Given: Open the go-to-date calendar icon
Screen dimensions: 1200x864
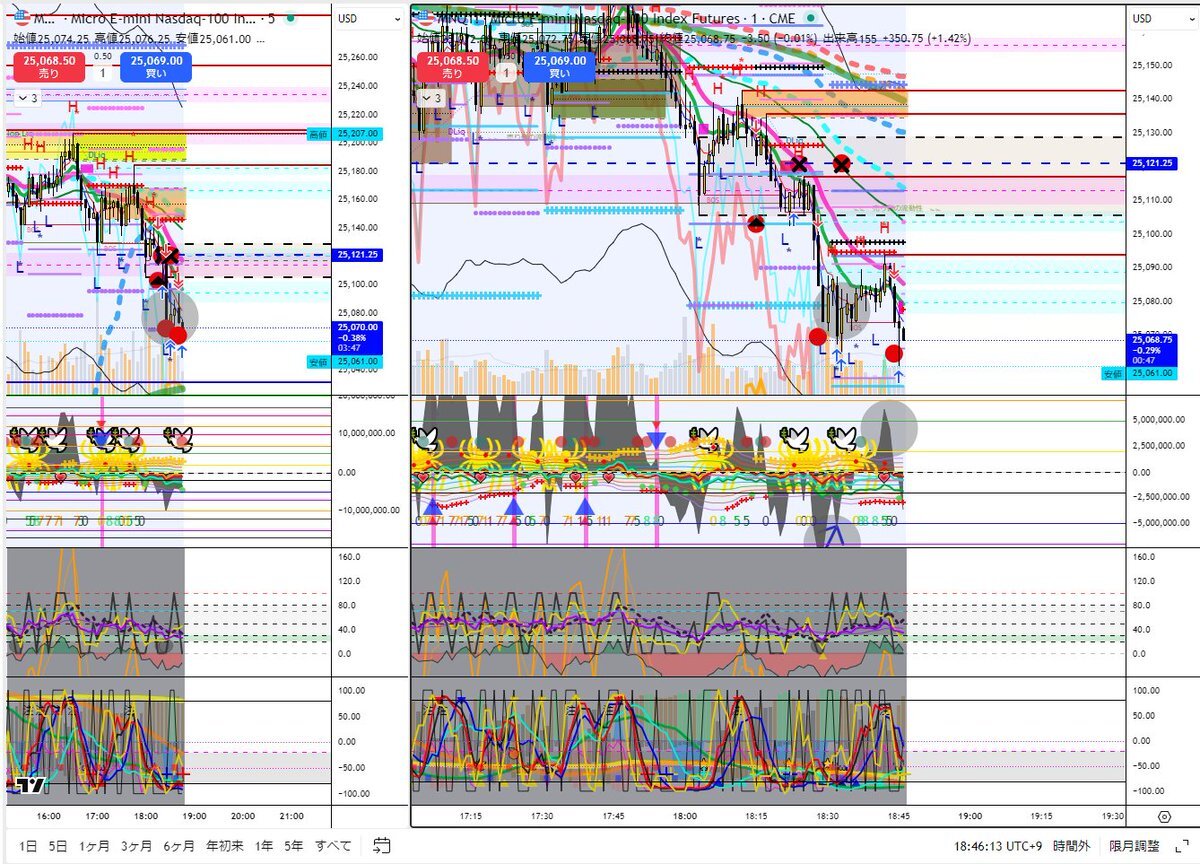Looking at the screenshot, I should (x=381, y=846).
